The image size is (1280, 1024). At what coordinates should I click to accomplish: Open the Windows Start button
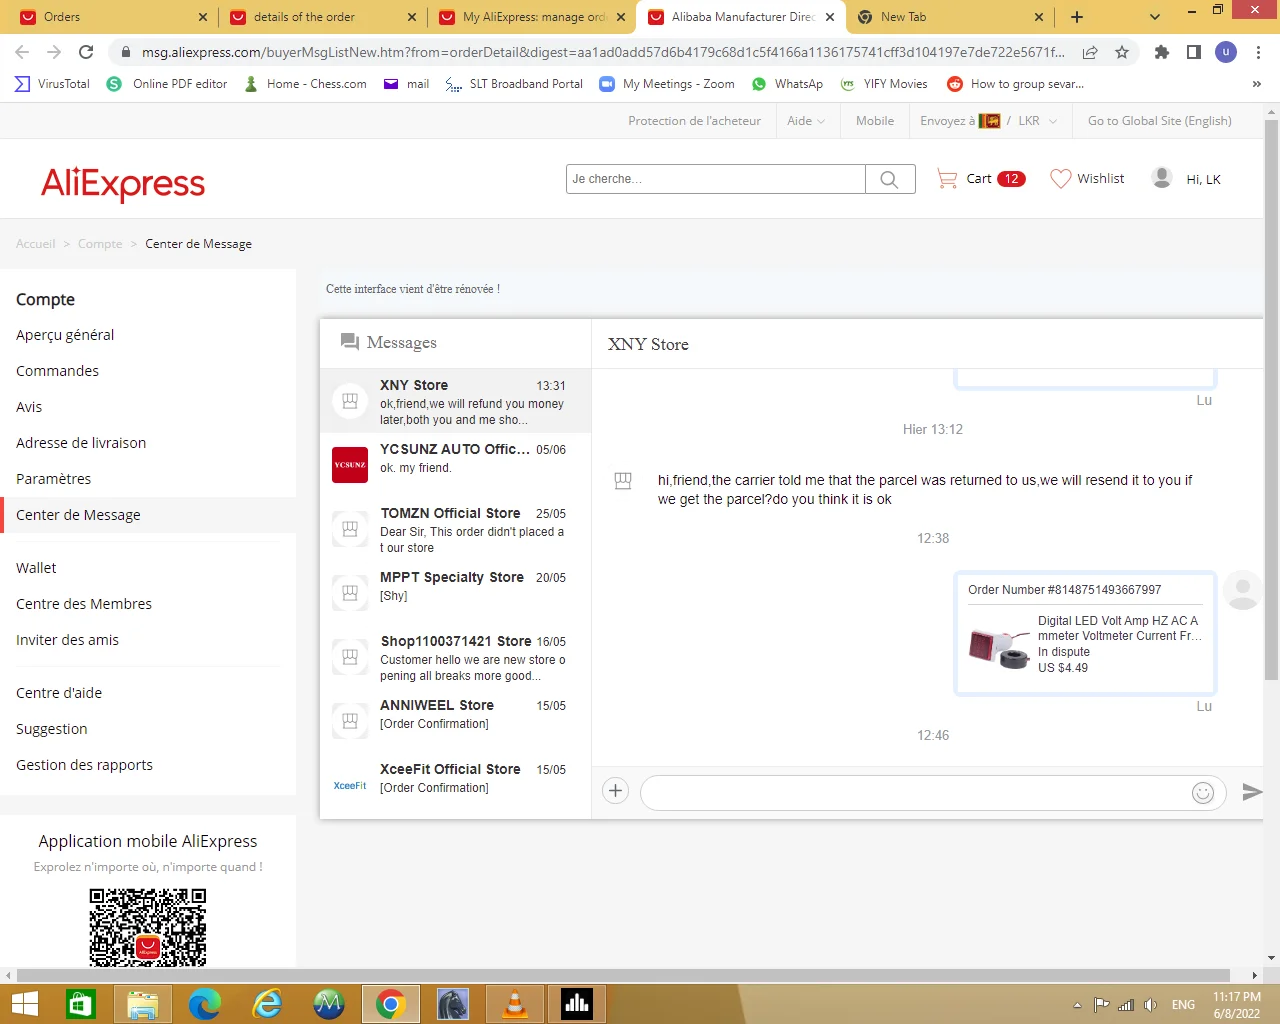(x=24, y=1004)
